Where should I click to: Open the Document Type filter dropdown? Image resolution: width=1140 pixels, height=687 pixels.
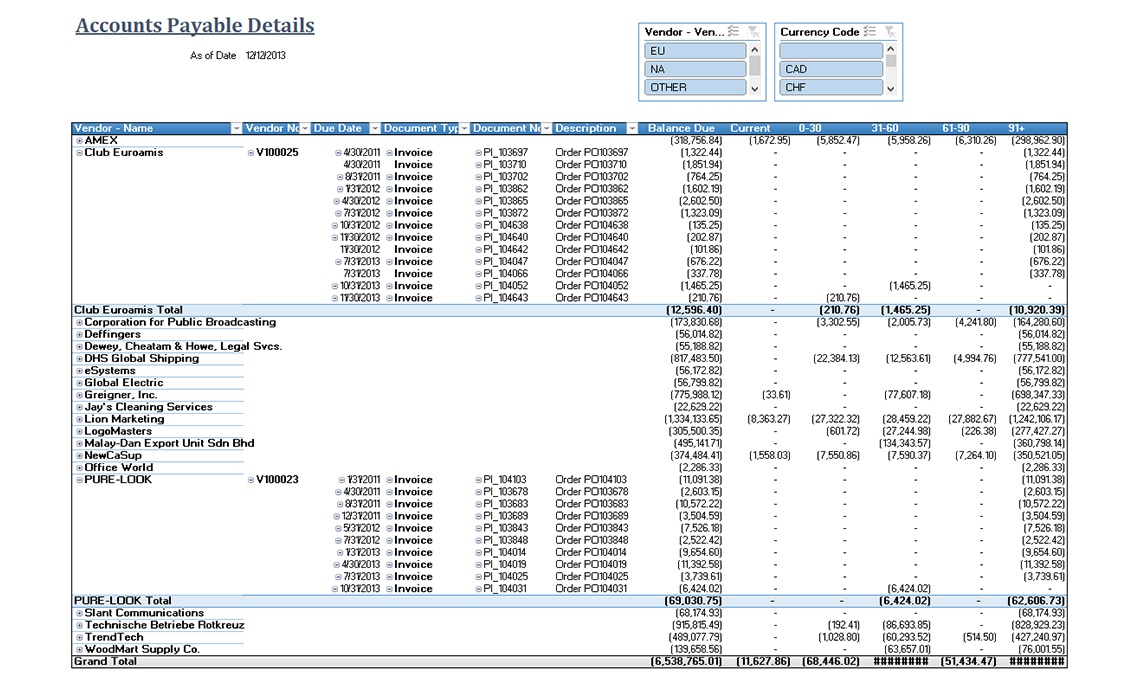point(464,129)
